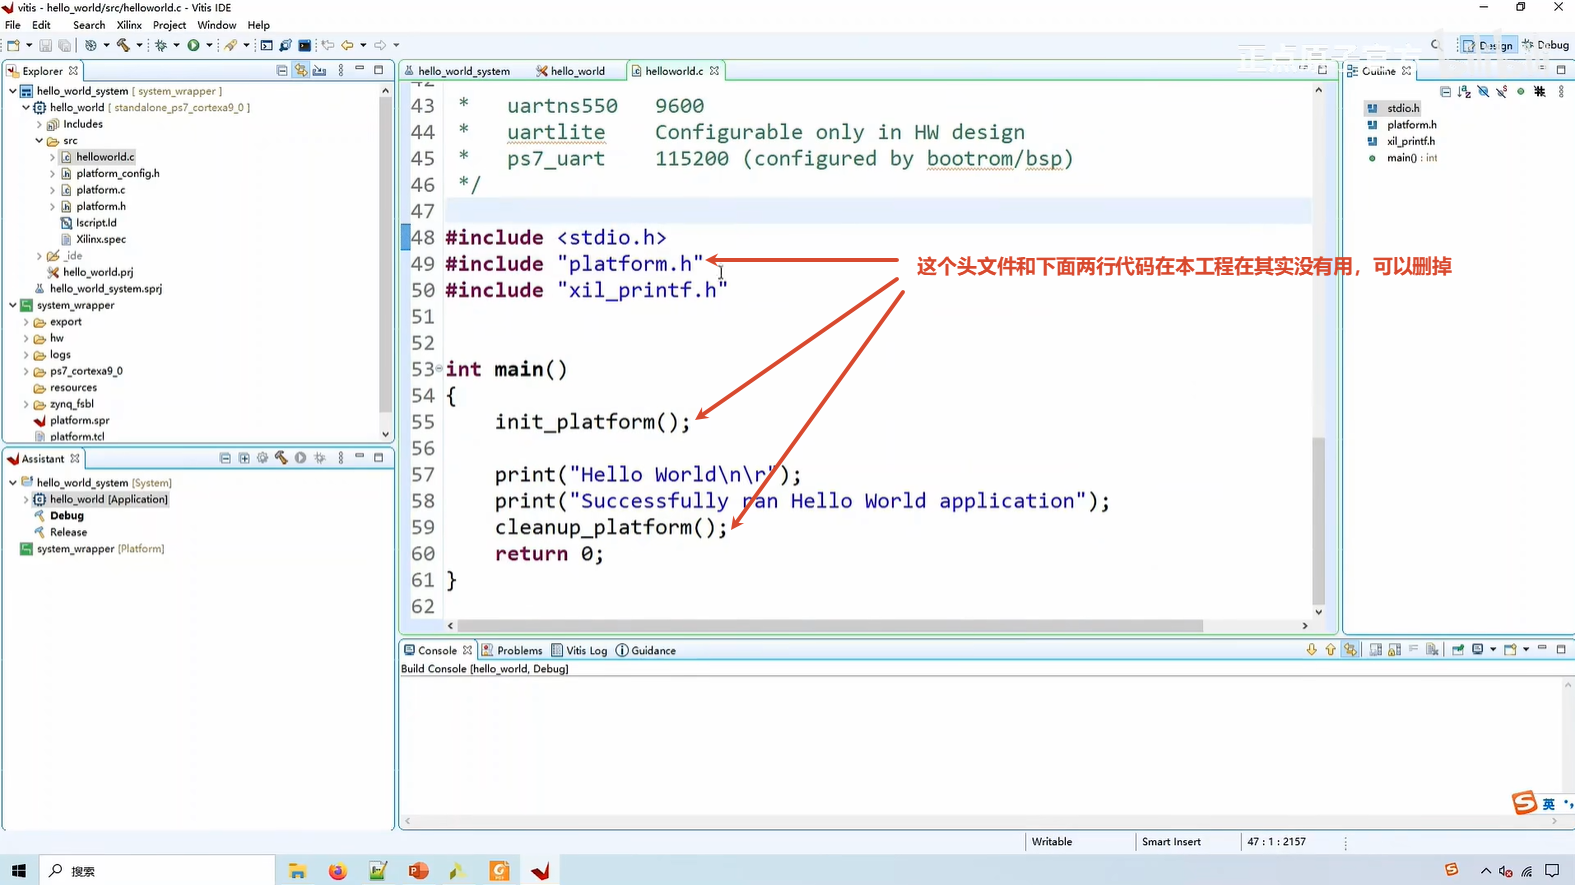
Task: Open the Xilinx menu
Action: click(x=129, y=25)
